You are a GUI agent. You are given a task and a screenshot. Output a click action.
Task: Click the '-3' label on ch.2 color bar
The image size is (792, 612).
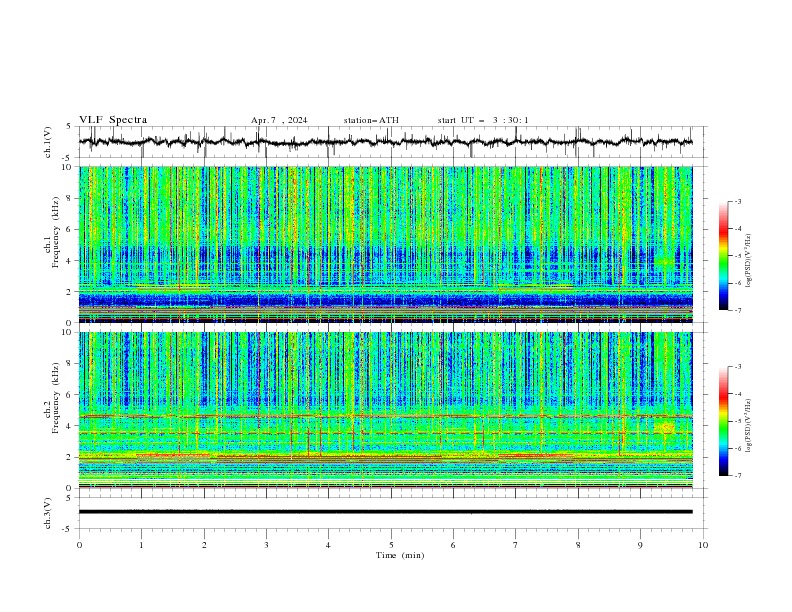pyautogui.click(x=737, y=367)
